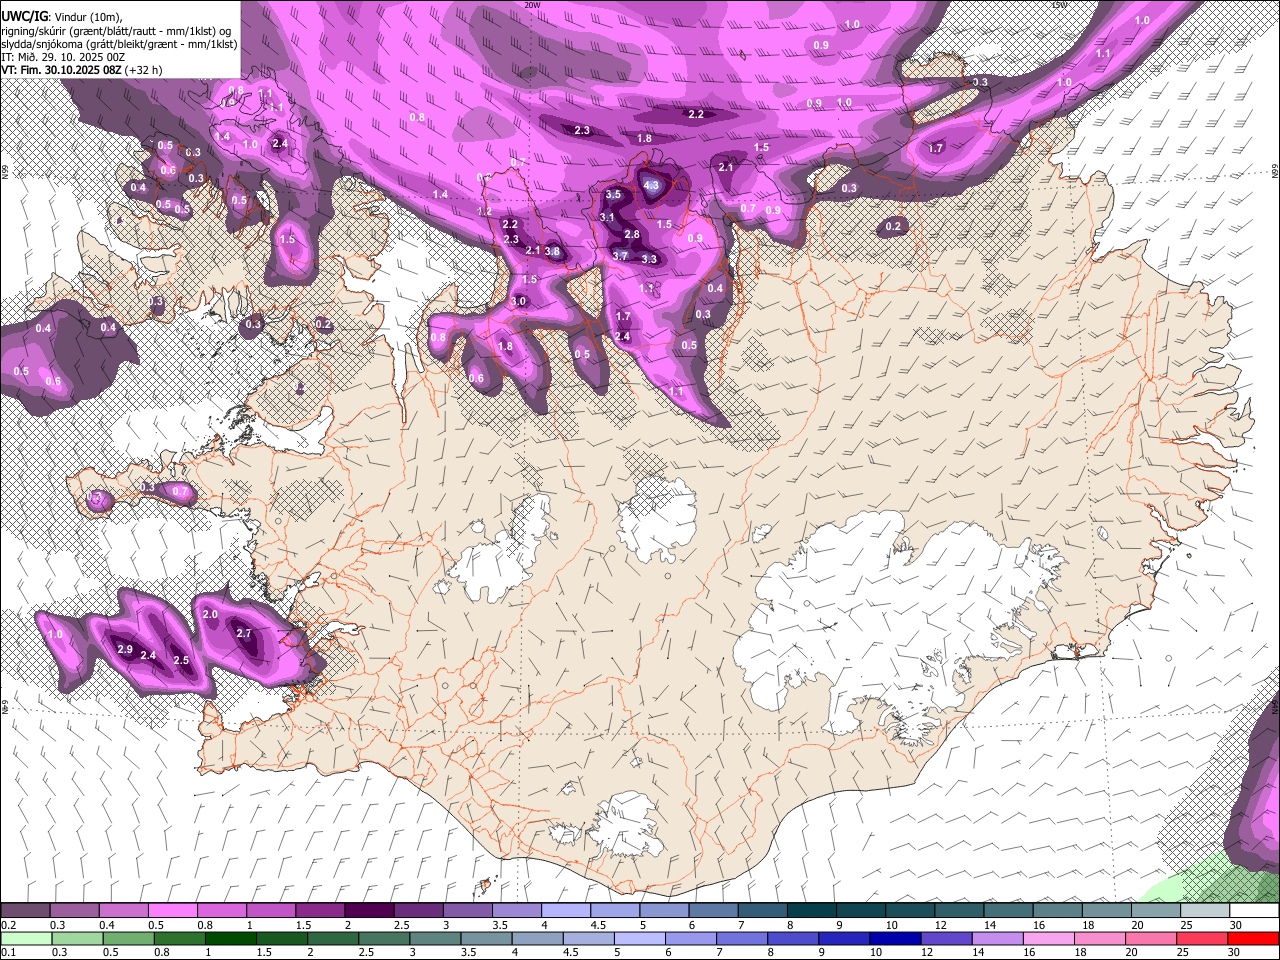
Task: Click the 'IT: Mið. 29. 10. 2025 00Z' line
Action: 62,57
